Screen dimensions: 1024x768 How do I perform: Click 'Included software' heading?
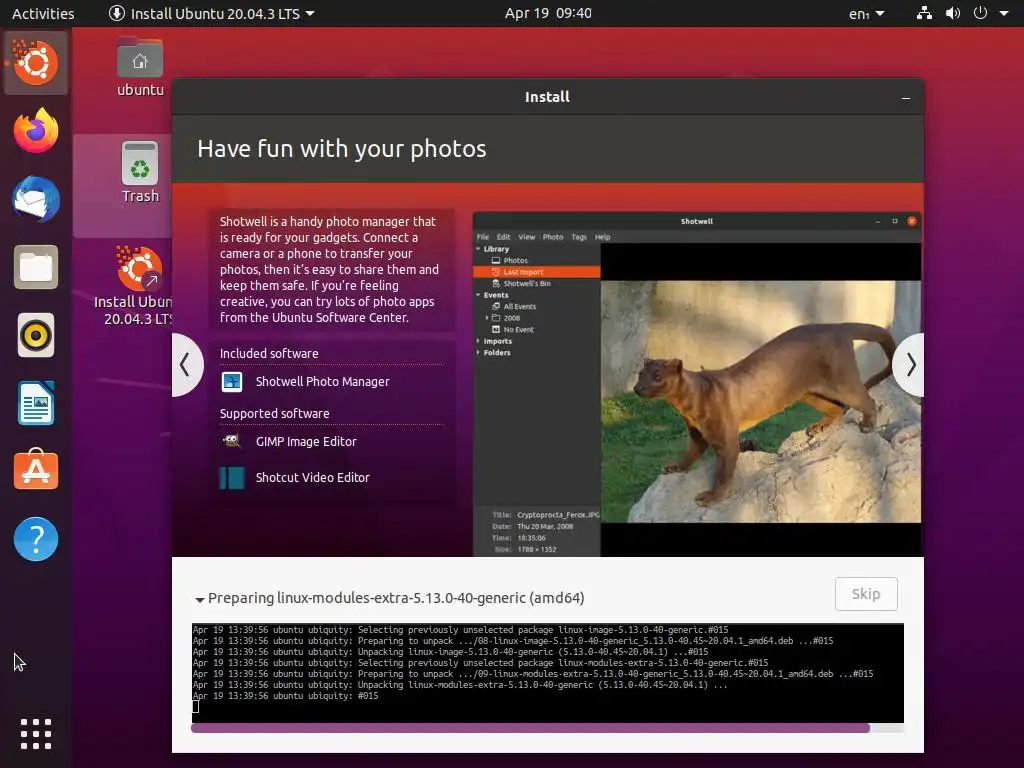coord(269,353)
